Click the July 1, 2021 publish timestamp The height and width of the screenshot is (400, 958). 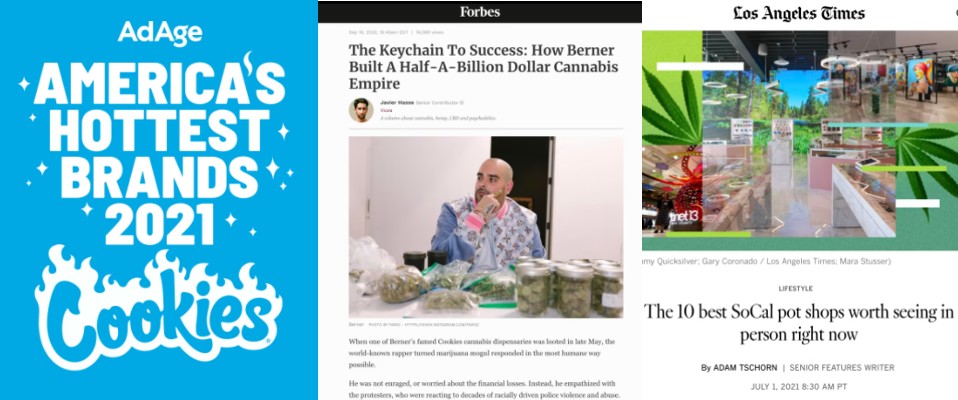coord(799,387)
